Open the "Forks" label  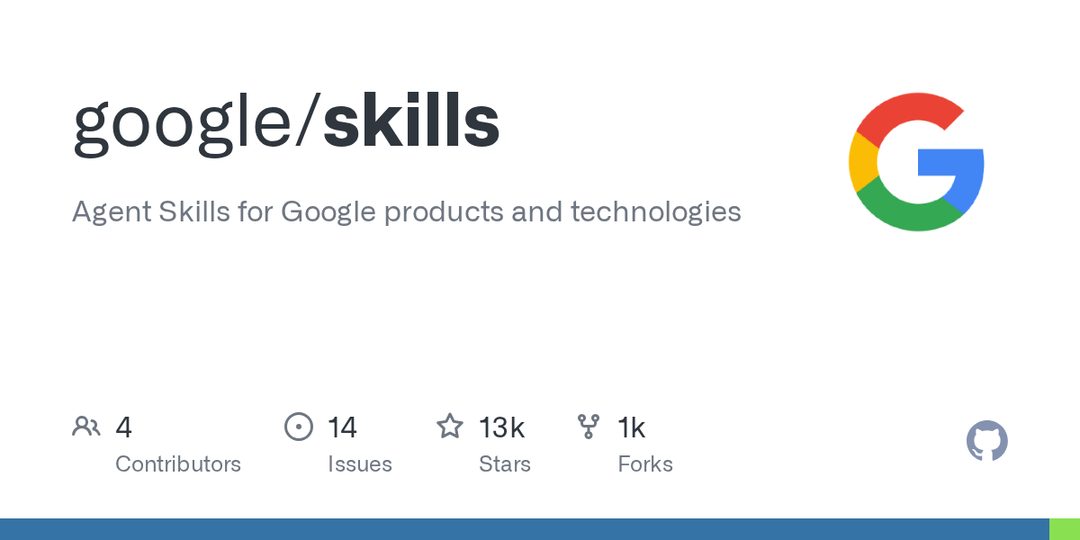click(645, 464)
